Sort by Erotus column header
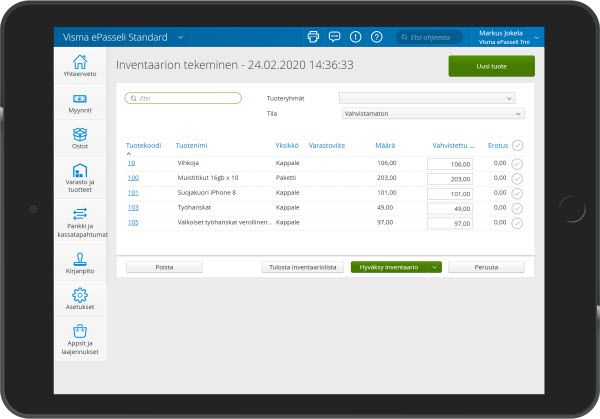This screenshot has width=600, height=419. click(498, 145)
